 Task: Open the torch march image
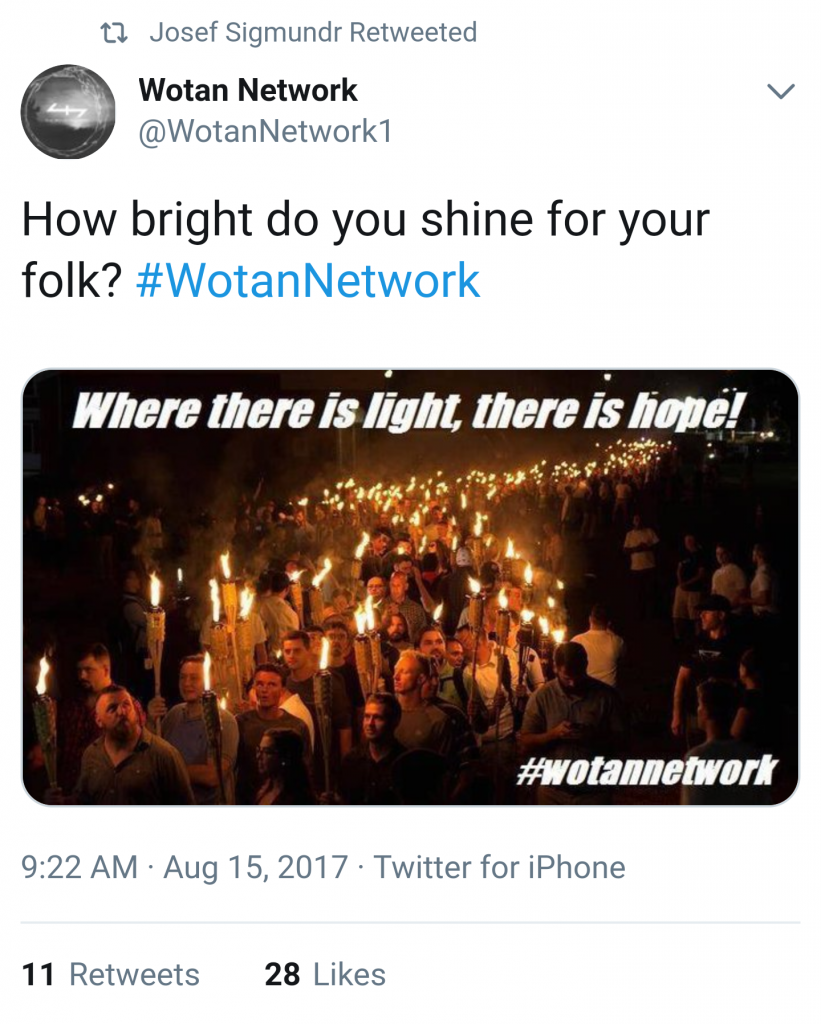(410, 587)
